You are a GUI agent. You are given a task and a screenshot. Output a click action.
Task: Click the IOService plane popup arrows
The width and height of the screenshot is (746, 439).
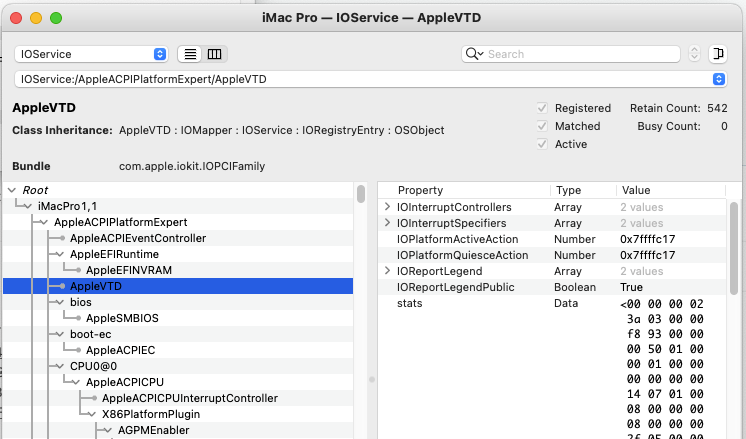pos(160,54)
